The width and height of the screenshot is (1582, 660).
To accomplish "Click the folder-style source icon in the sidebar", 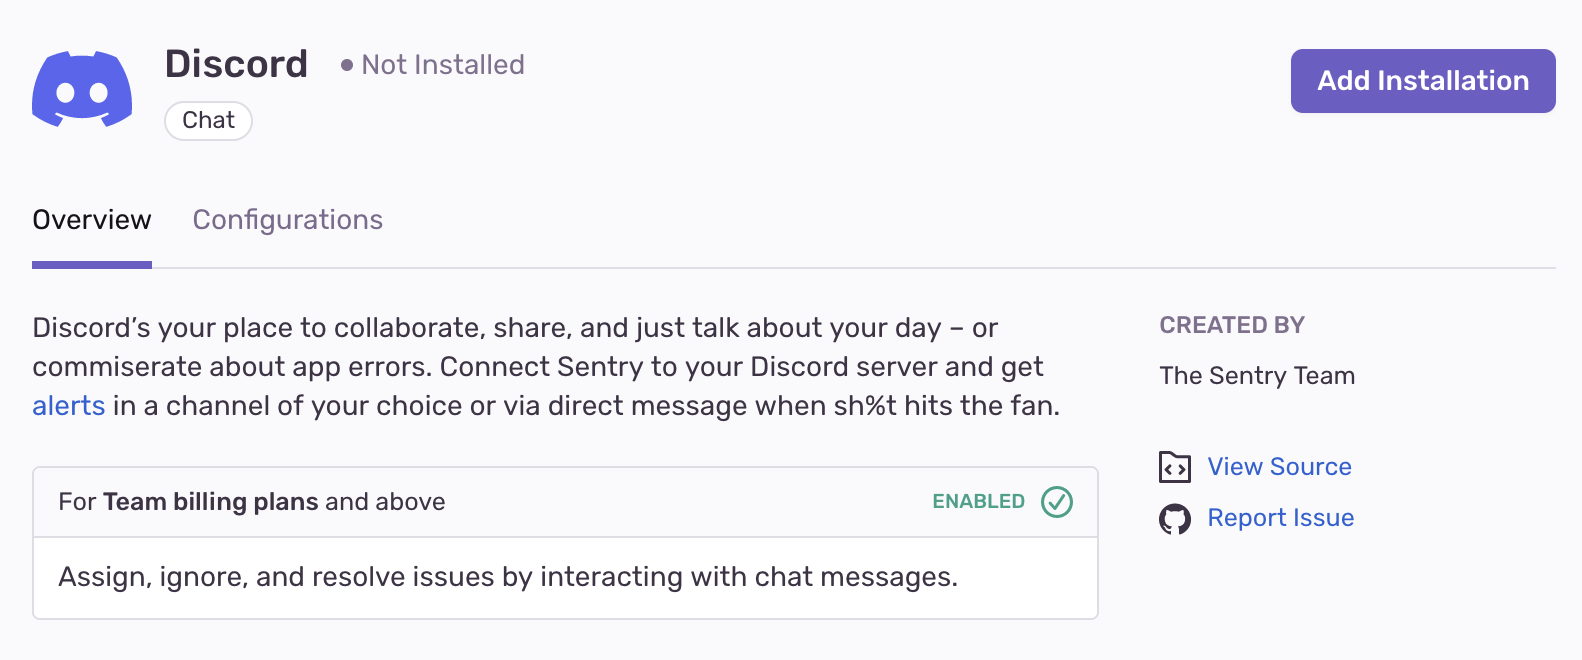I will coord(1175,466).
